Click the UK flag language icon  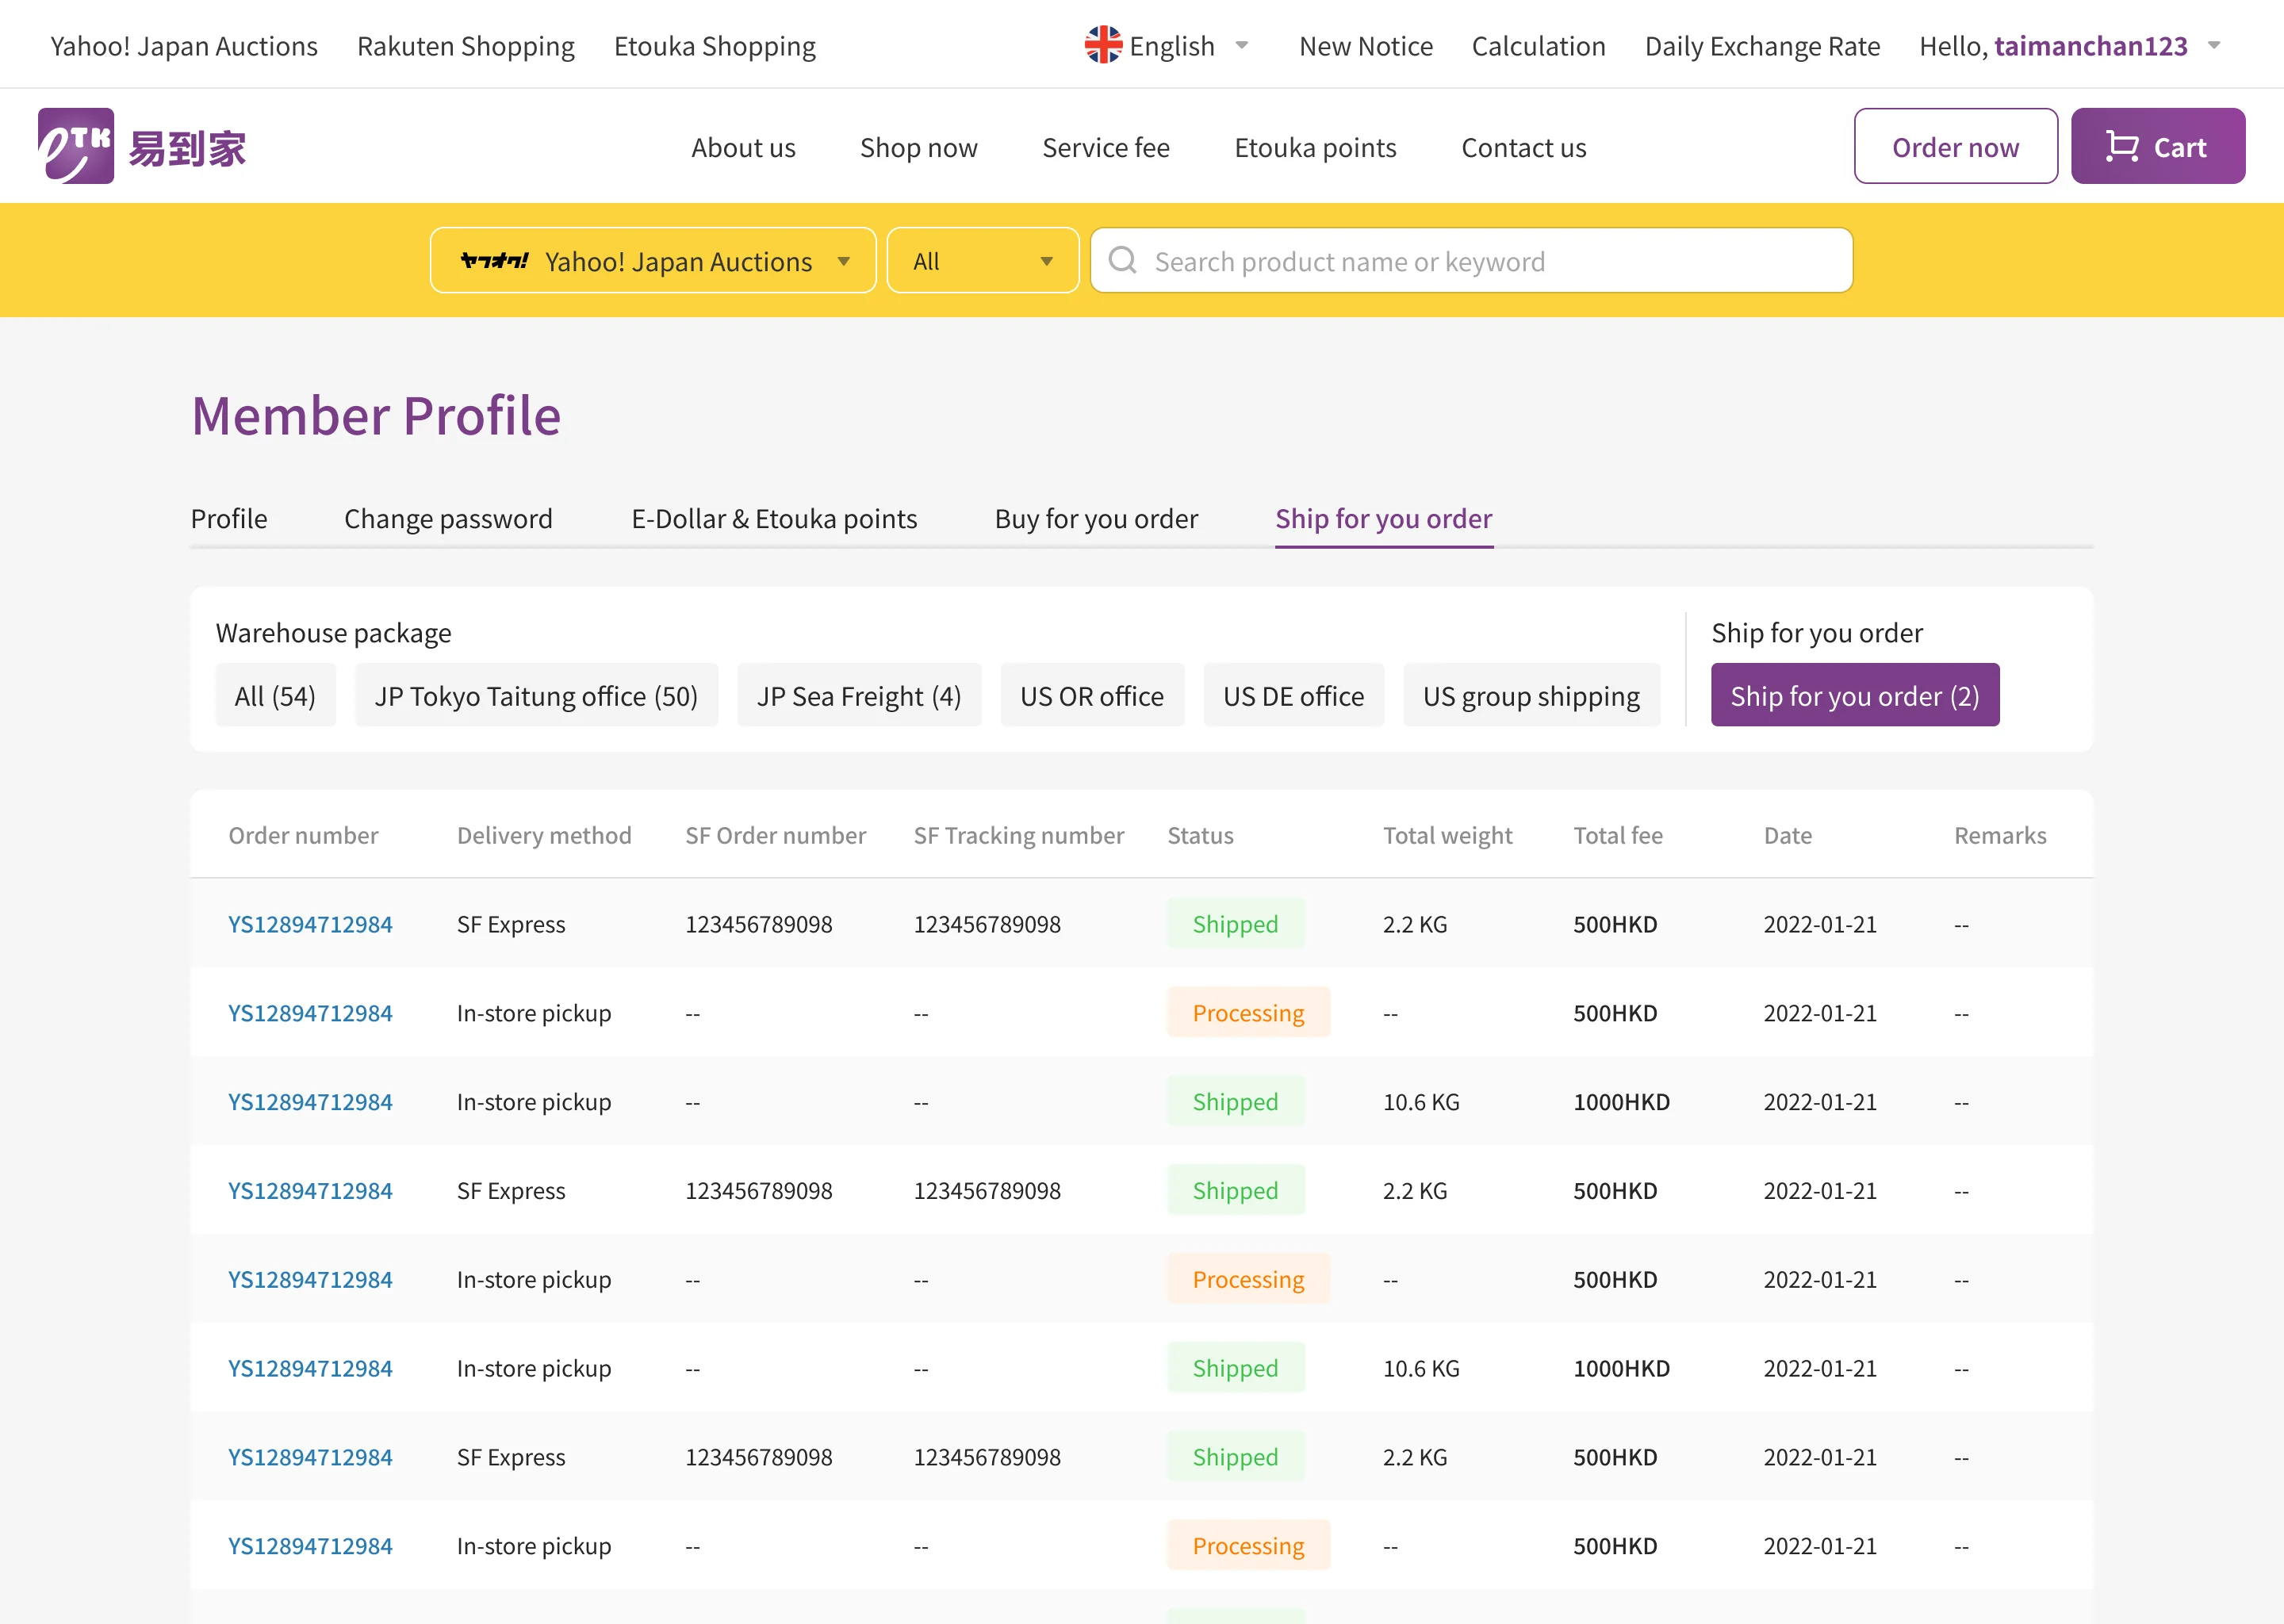pos(1103,46)
